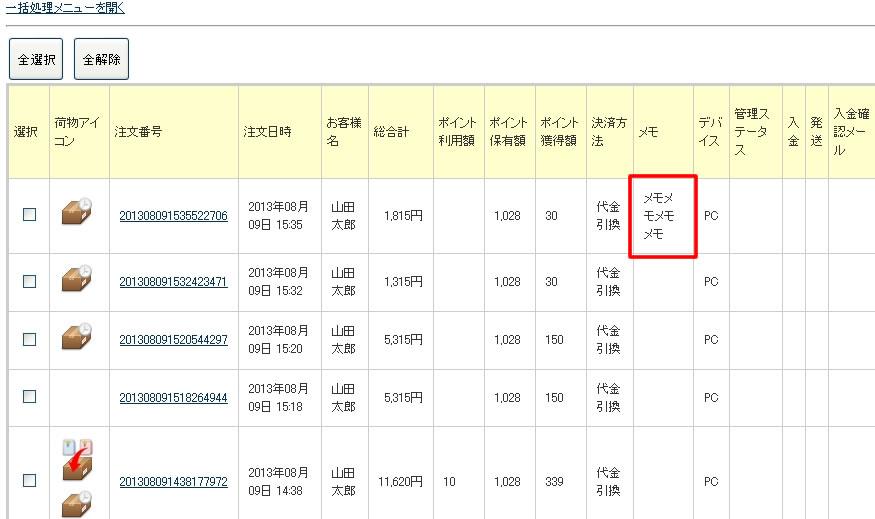Toggle the checkbox for order 201308091438177972
This screenshot has width=875, height=519.
pyautogui.click(x=29, y=480)
